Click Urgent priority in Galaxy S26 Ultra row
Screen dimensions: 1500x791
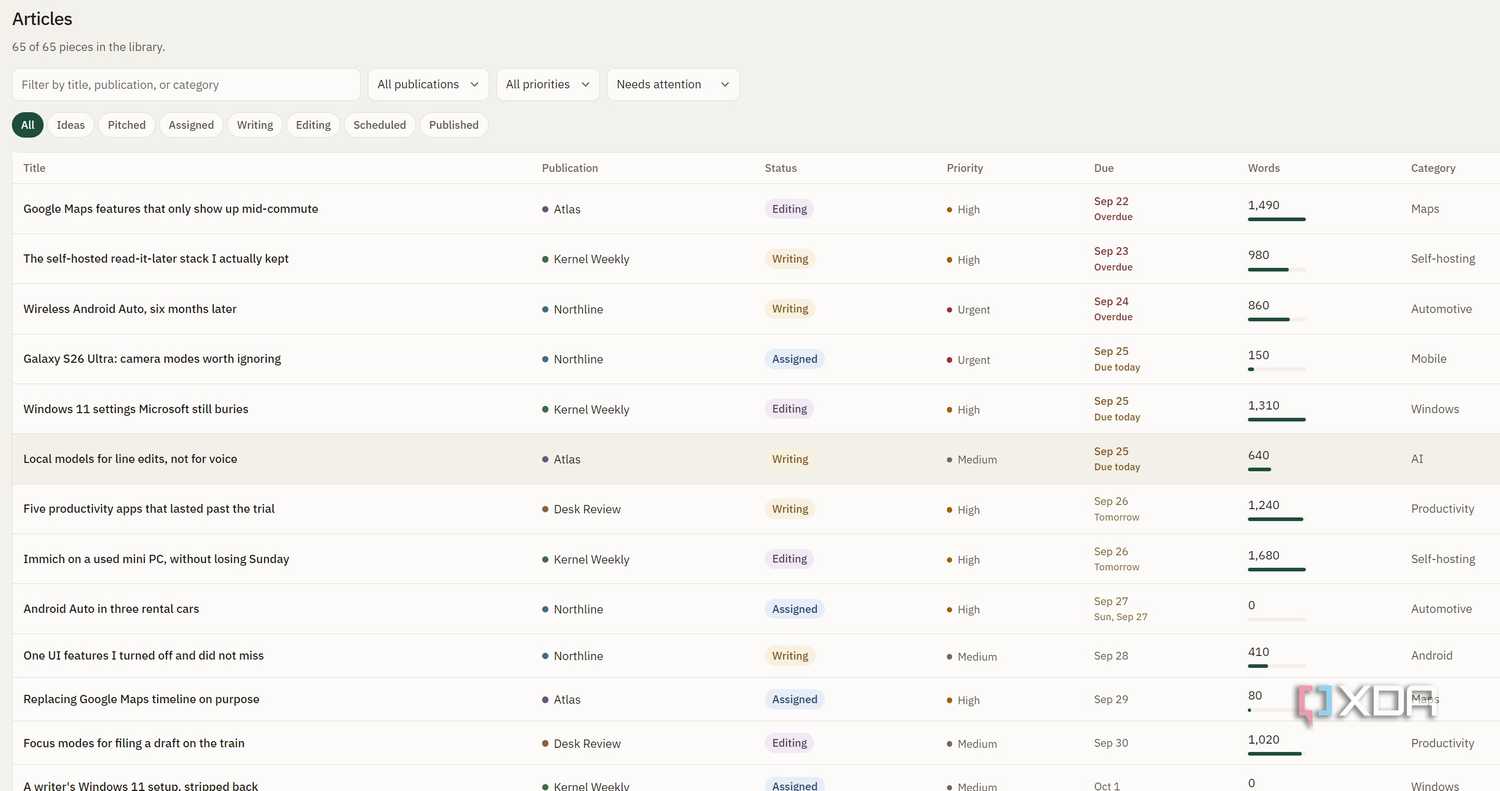click(969, 360)
